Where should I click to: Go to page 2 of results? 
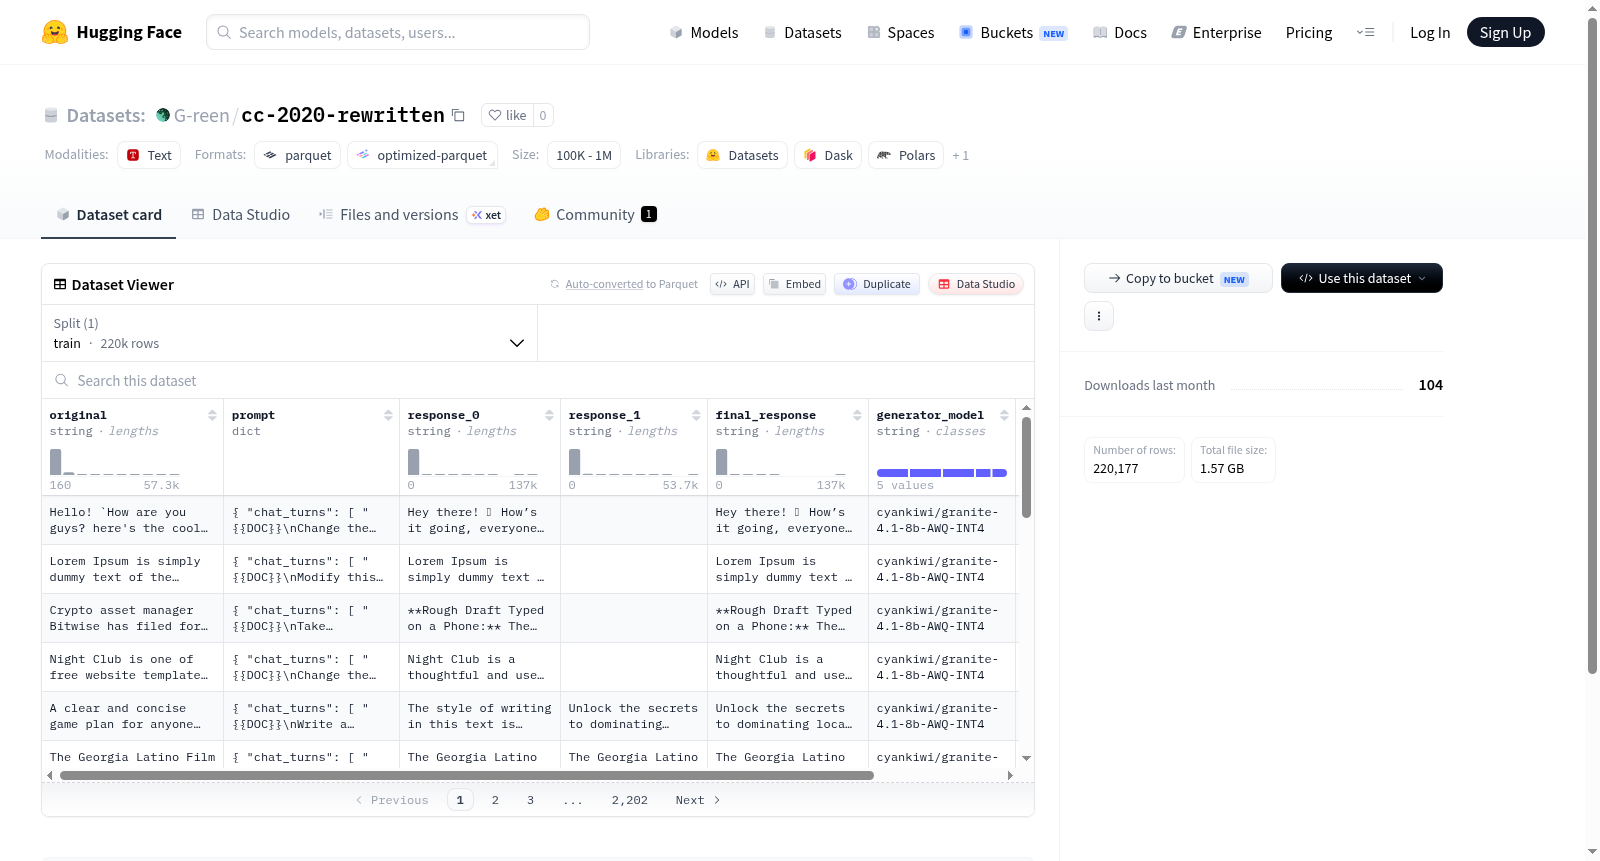[x=495, y=800]
